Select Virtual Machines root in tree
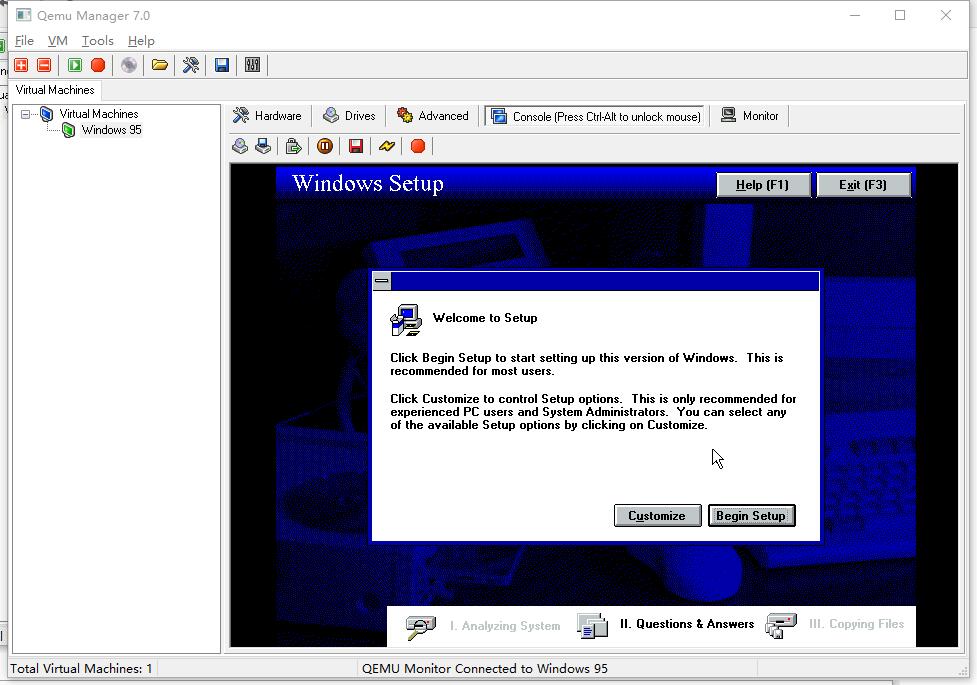 pyautogui.click(x=98, y=114)
